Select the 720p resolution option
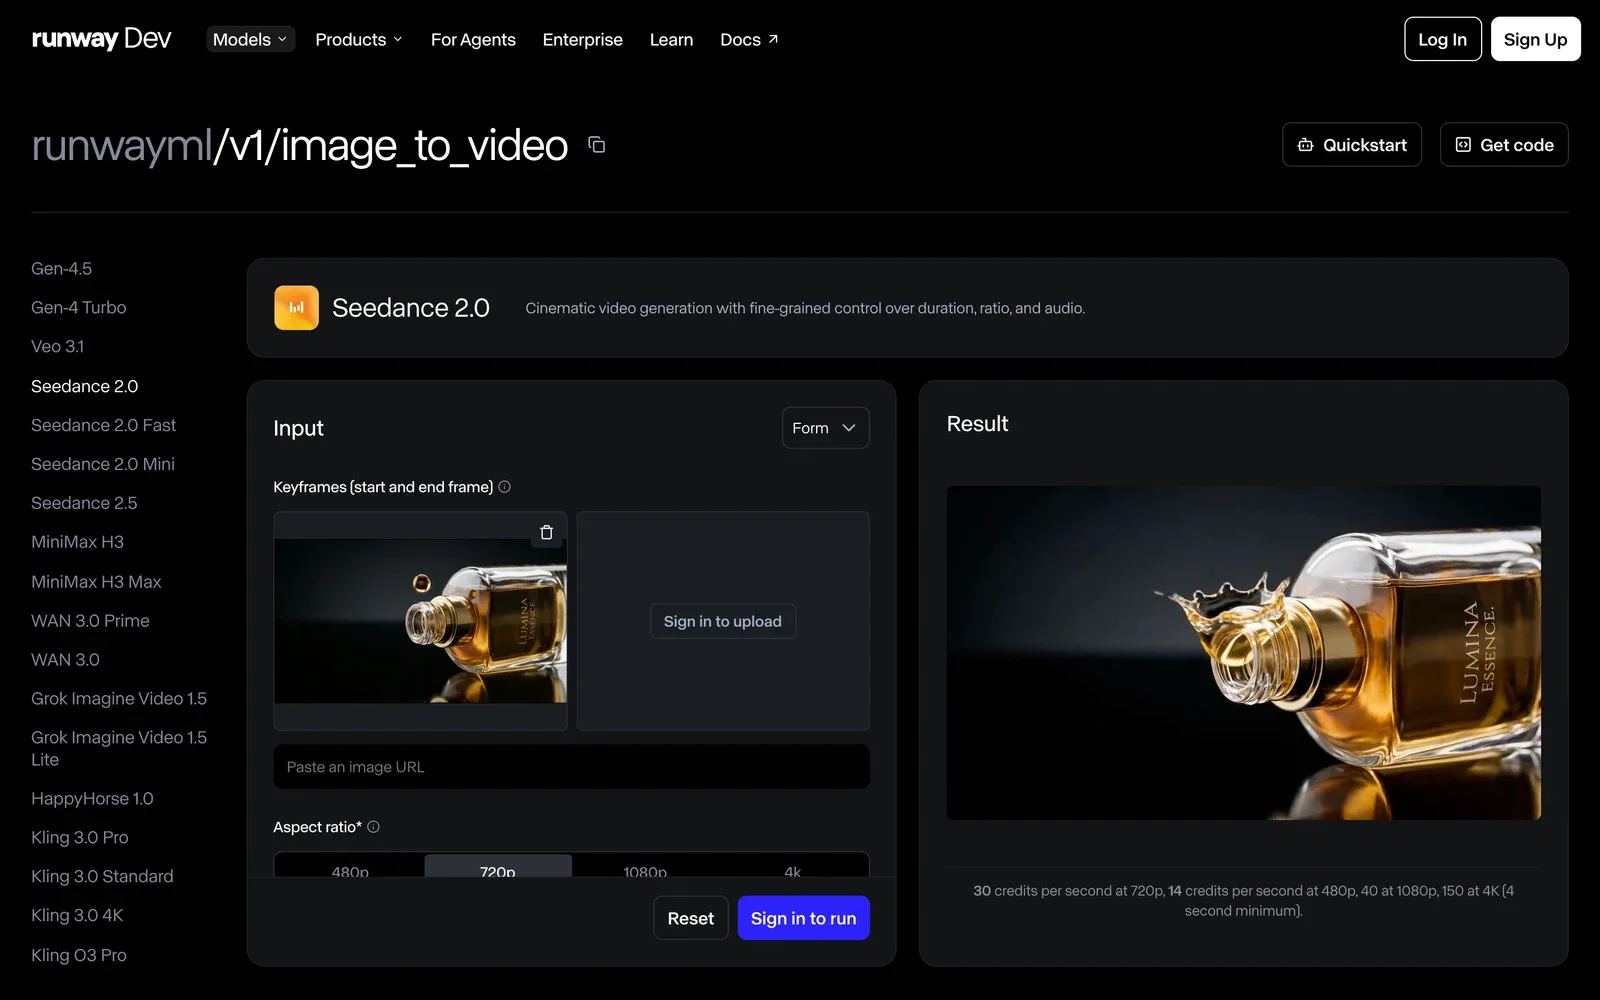The width and height of the screenshot is (1600, 1000). 498,868
